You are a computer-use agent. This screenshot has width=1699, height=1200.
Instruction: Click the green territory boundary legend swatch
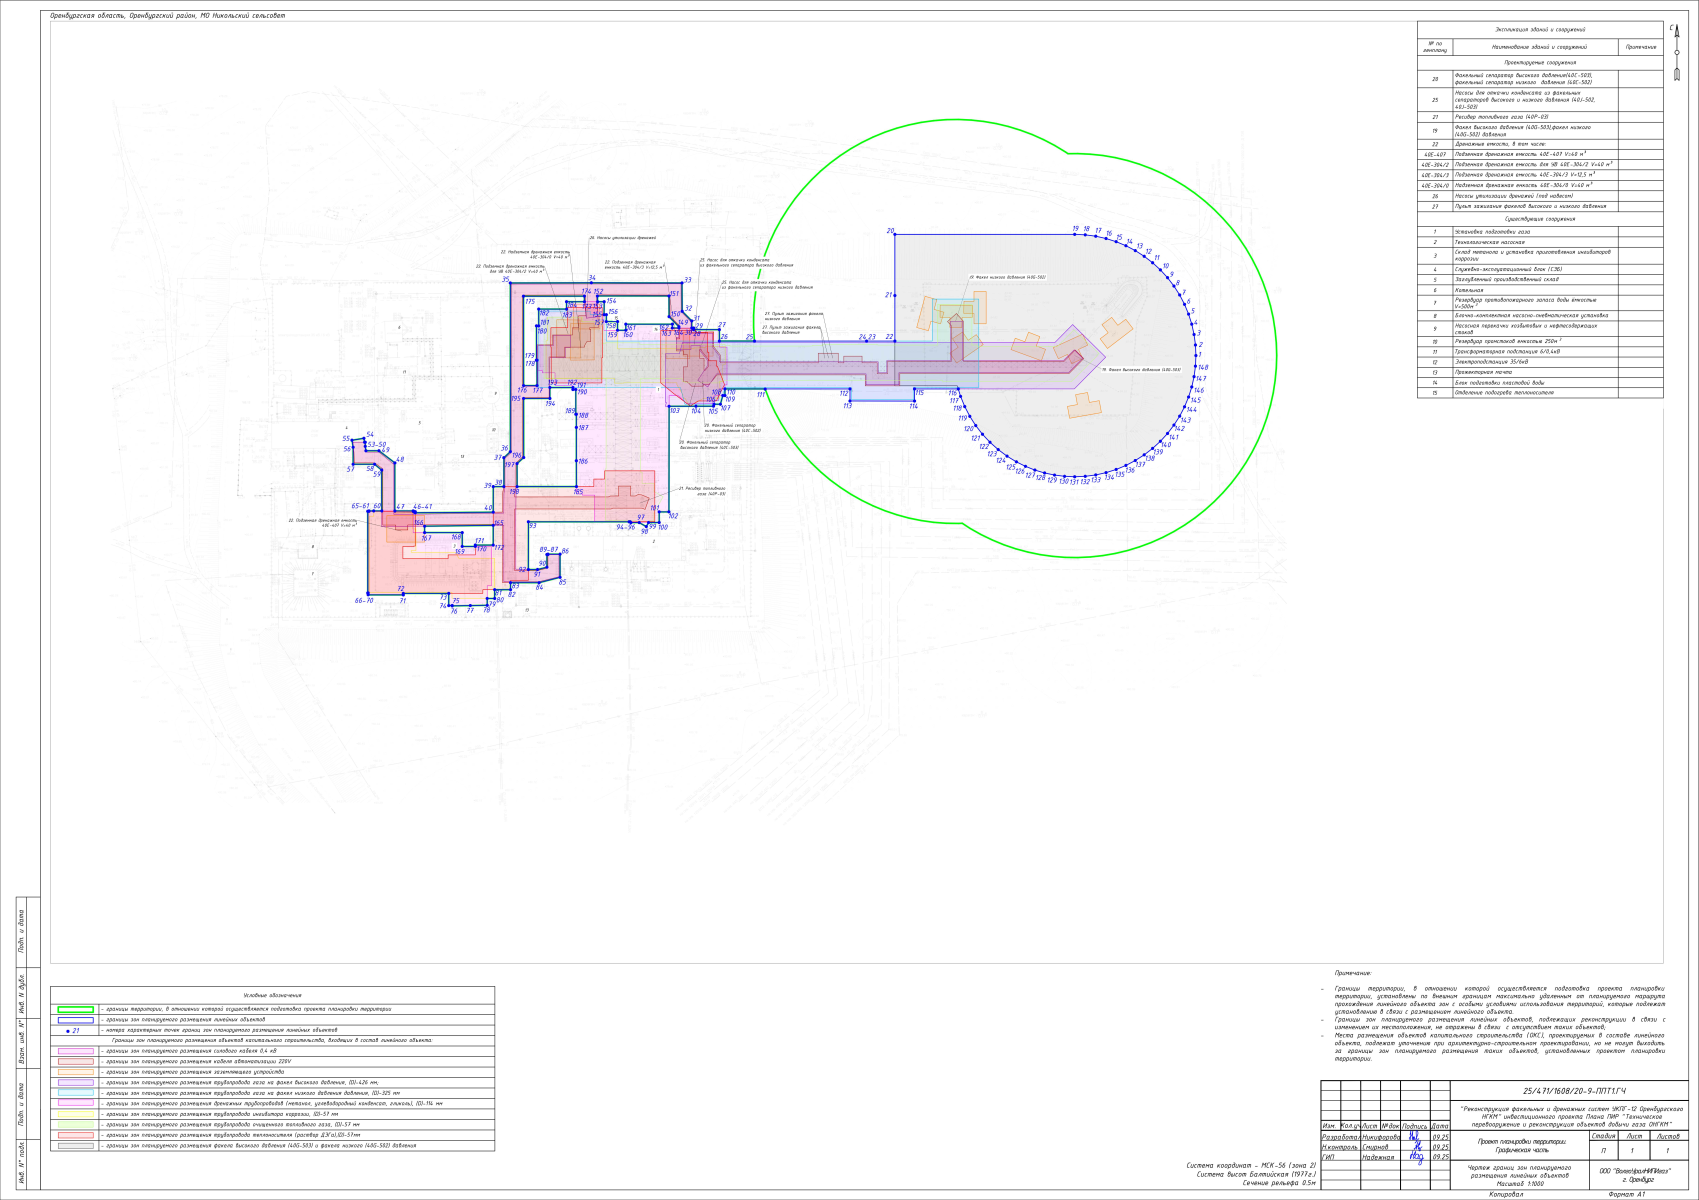pyautogui.click(x=76, y=1009)
